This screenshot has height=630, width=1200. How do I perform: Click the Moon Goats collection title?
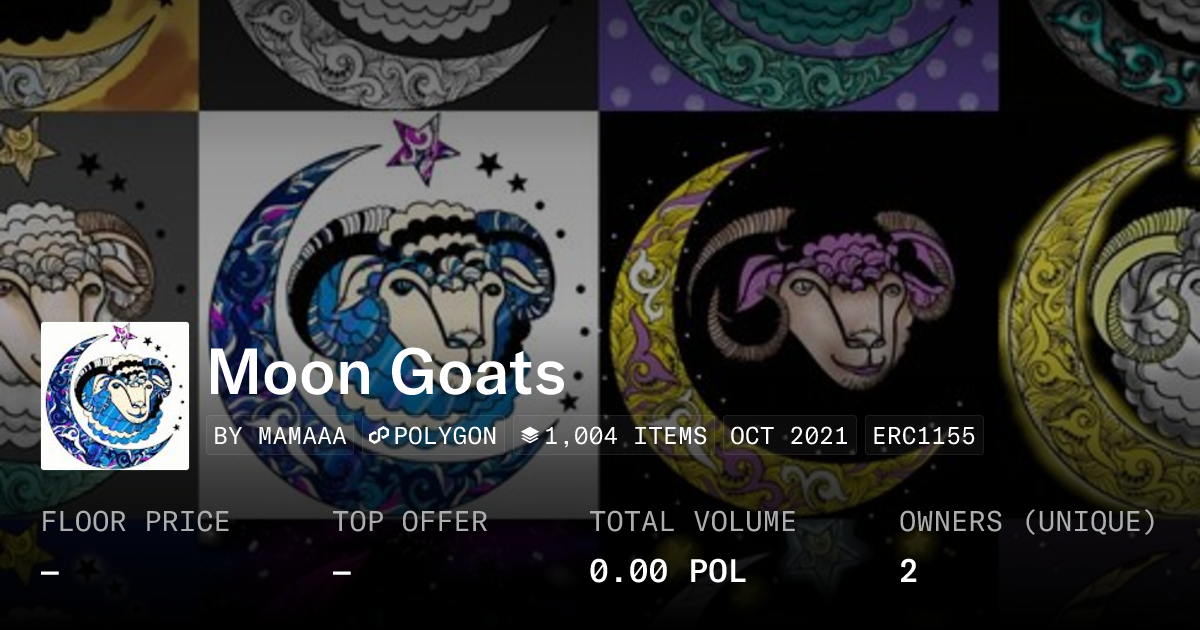[387, 373]
